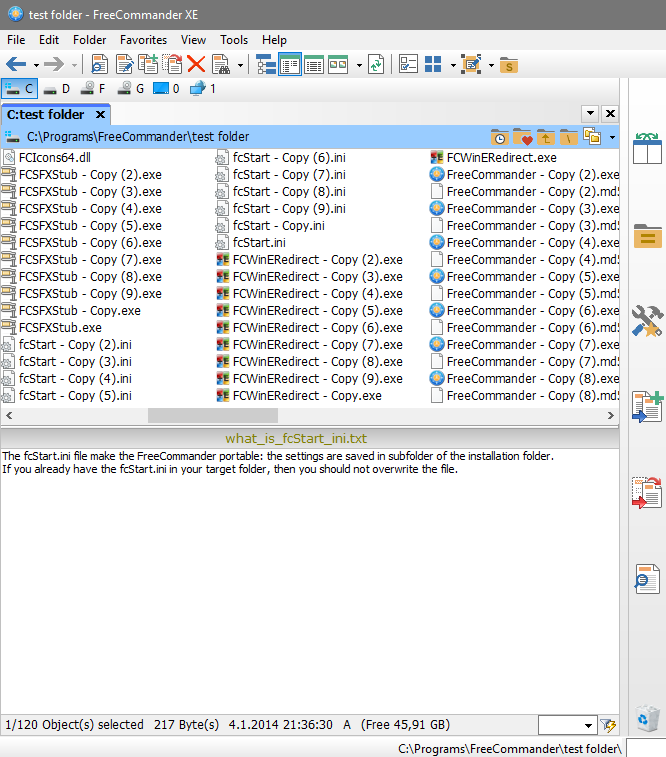This screenshot has width=666, height=757.
Task: Click the multi-rename tool icon
Action: [472, 64]
